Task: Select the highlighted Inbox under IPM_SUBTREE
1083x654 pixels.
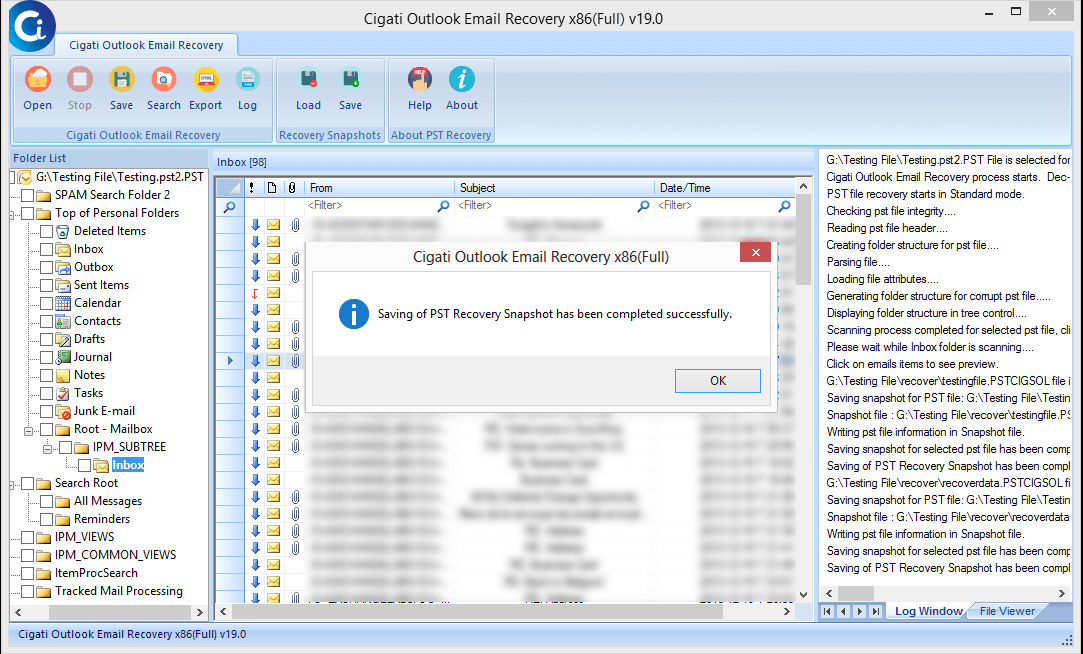Action: pyautogui.click(x=128, y=465)
